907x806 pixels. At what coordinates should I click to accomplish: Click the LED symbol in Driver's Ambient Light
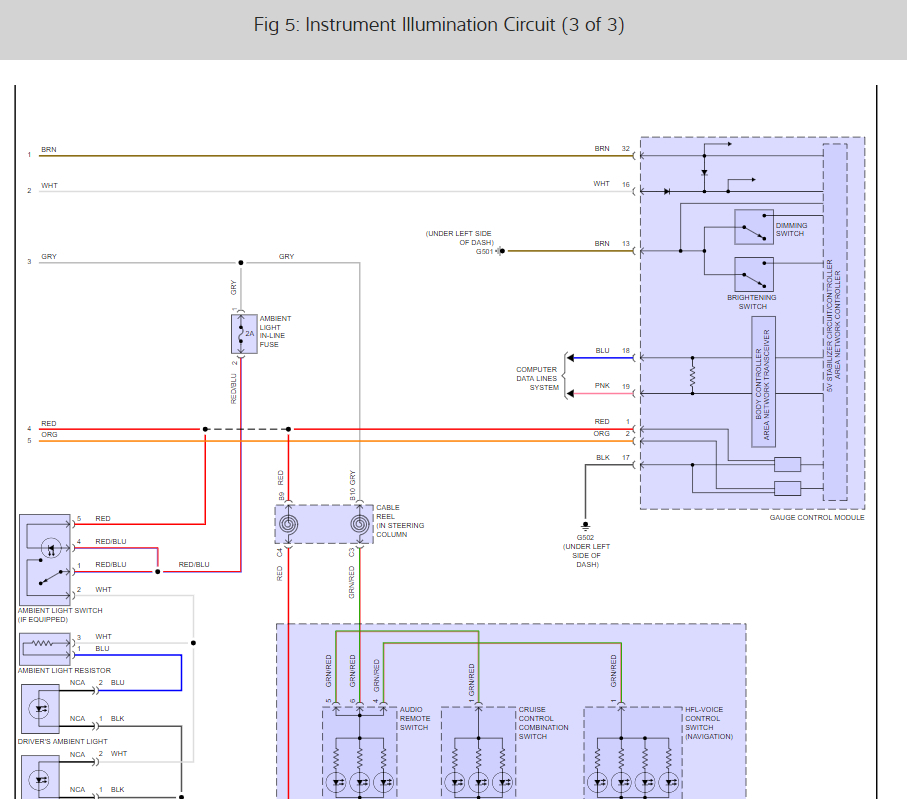[40, 709]
